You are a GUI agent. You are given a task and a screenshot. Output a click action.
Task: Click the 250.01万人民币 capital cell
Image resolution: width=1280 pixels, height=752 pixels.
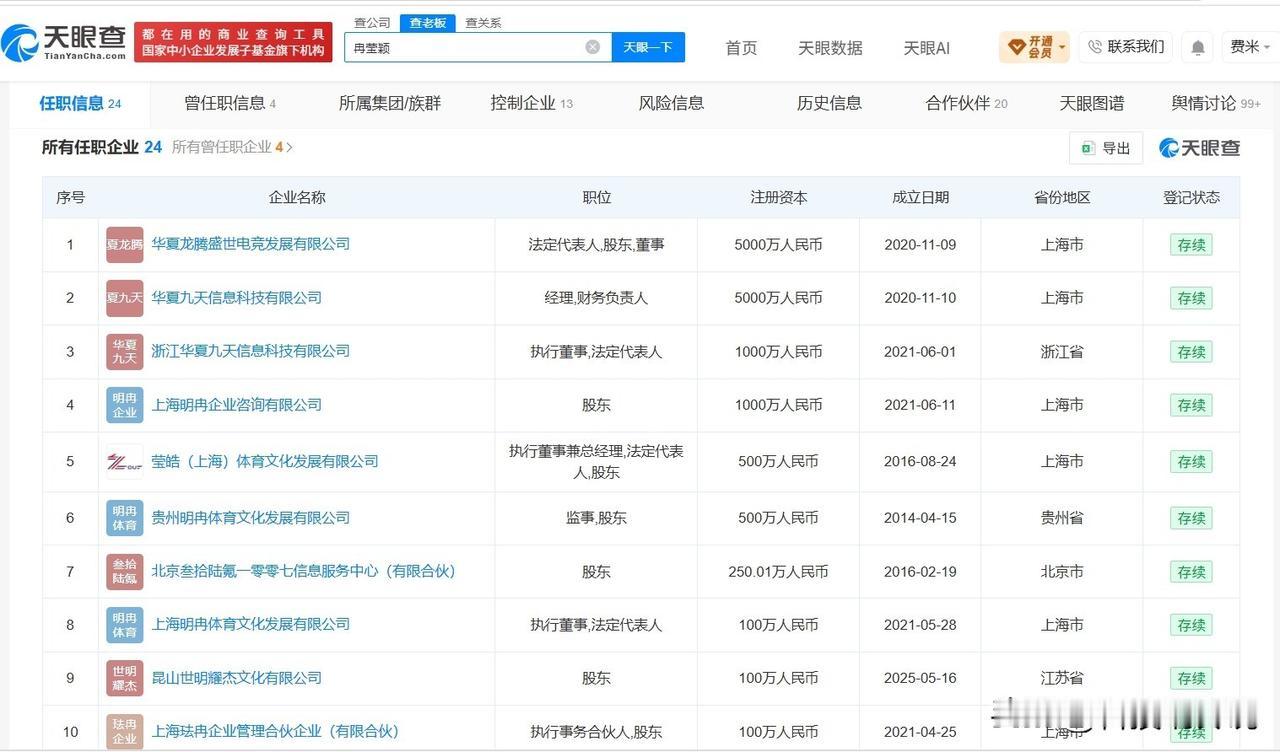coord(778,572)
